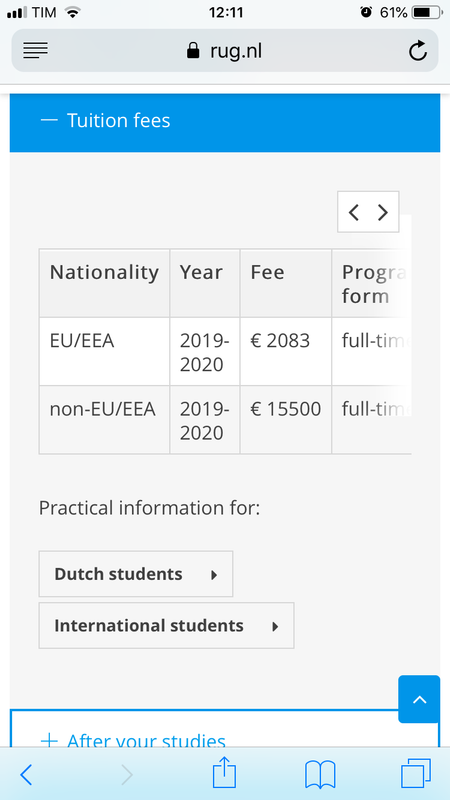Tap the padlock secure-site icon
The width and height of the screenshot is (450, 800).
click(193, 51)
